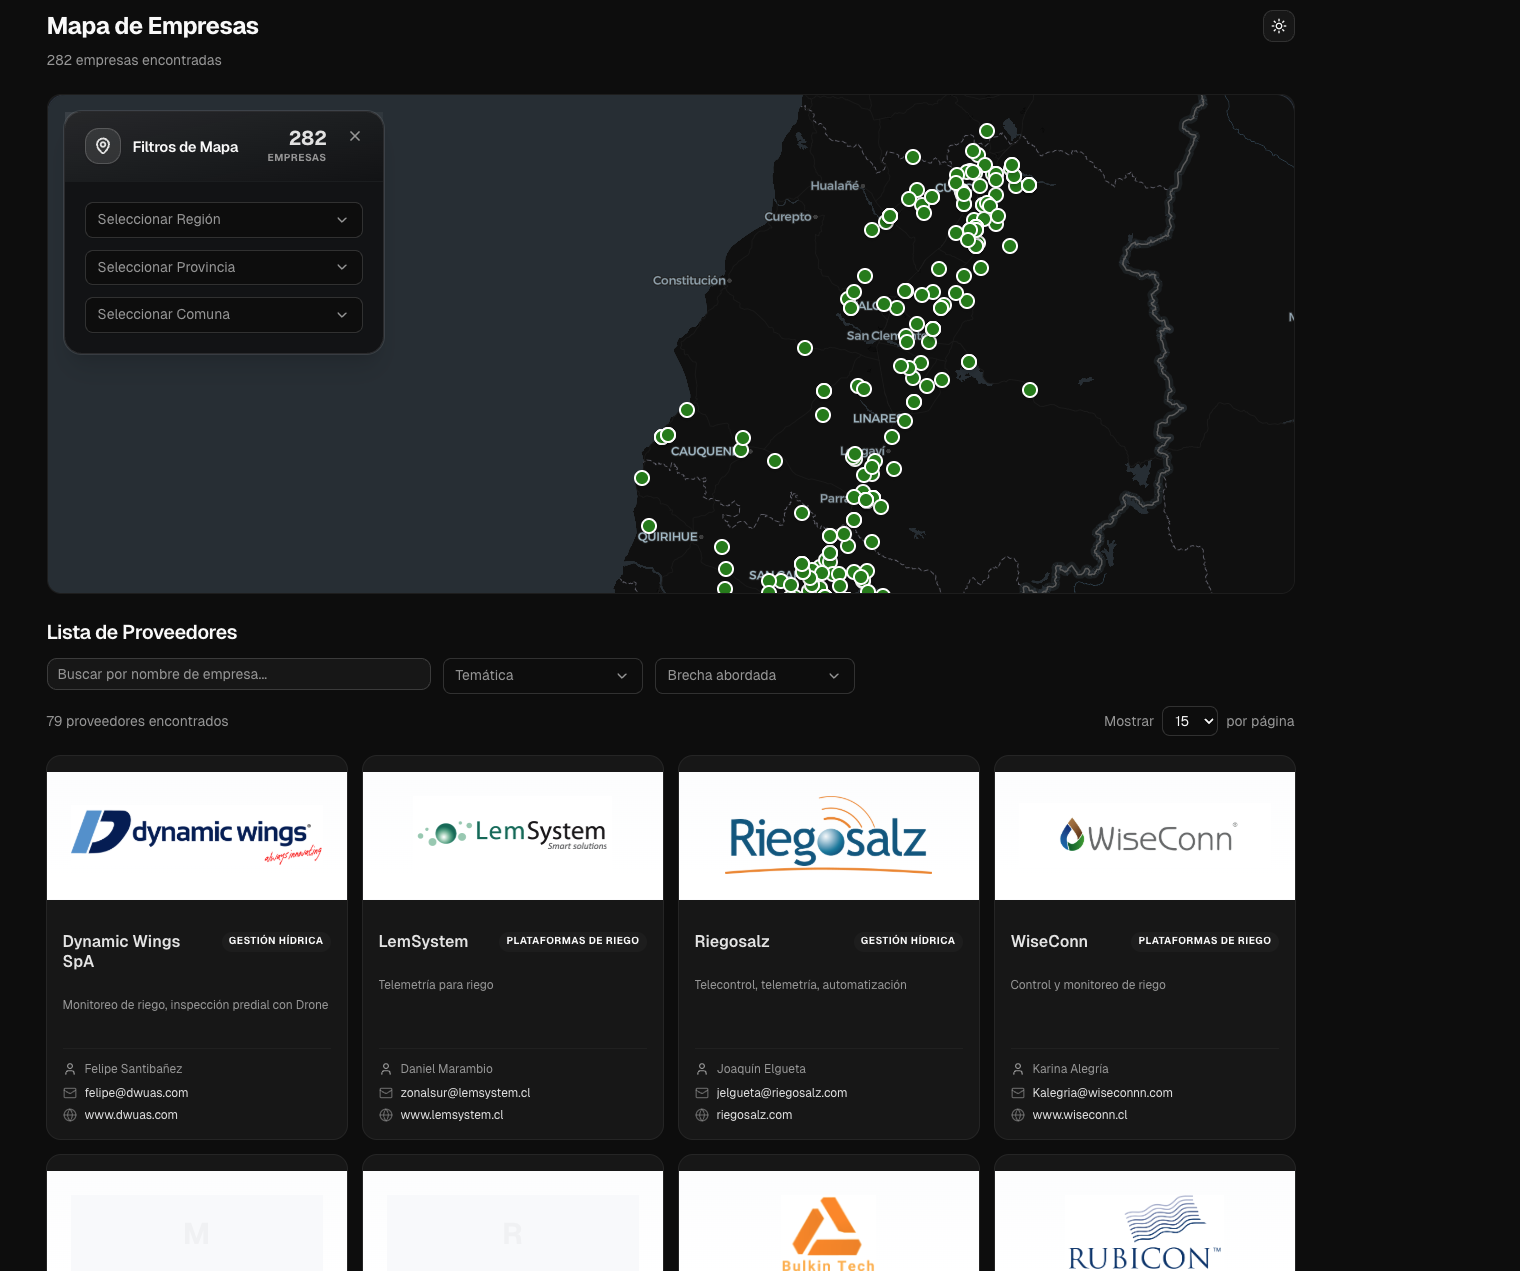Toggle the light/dark theme sun icon
This screenshot has width=1520, height=1271.
point(1279,26)
